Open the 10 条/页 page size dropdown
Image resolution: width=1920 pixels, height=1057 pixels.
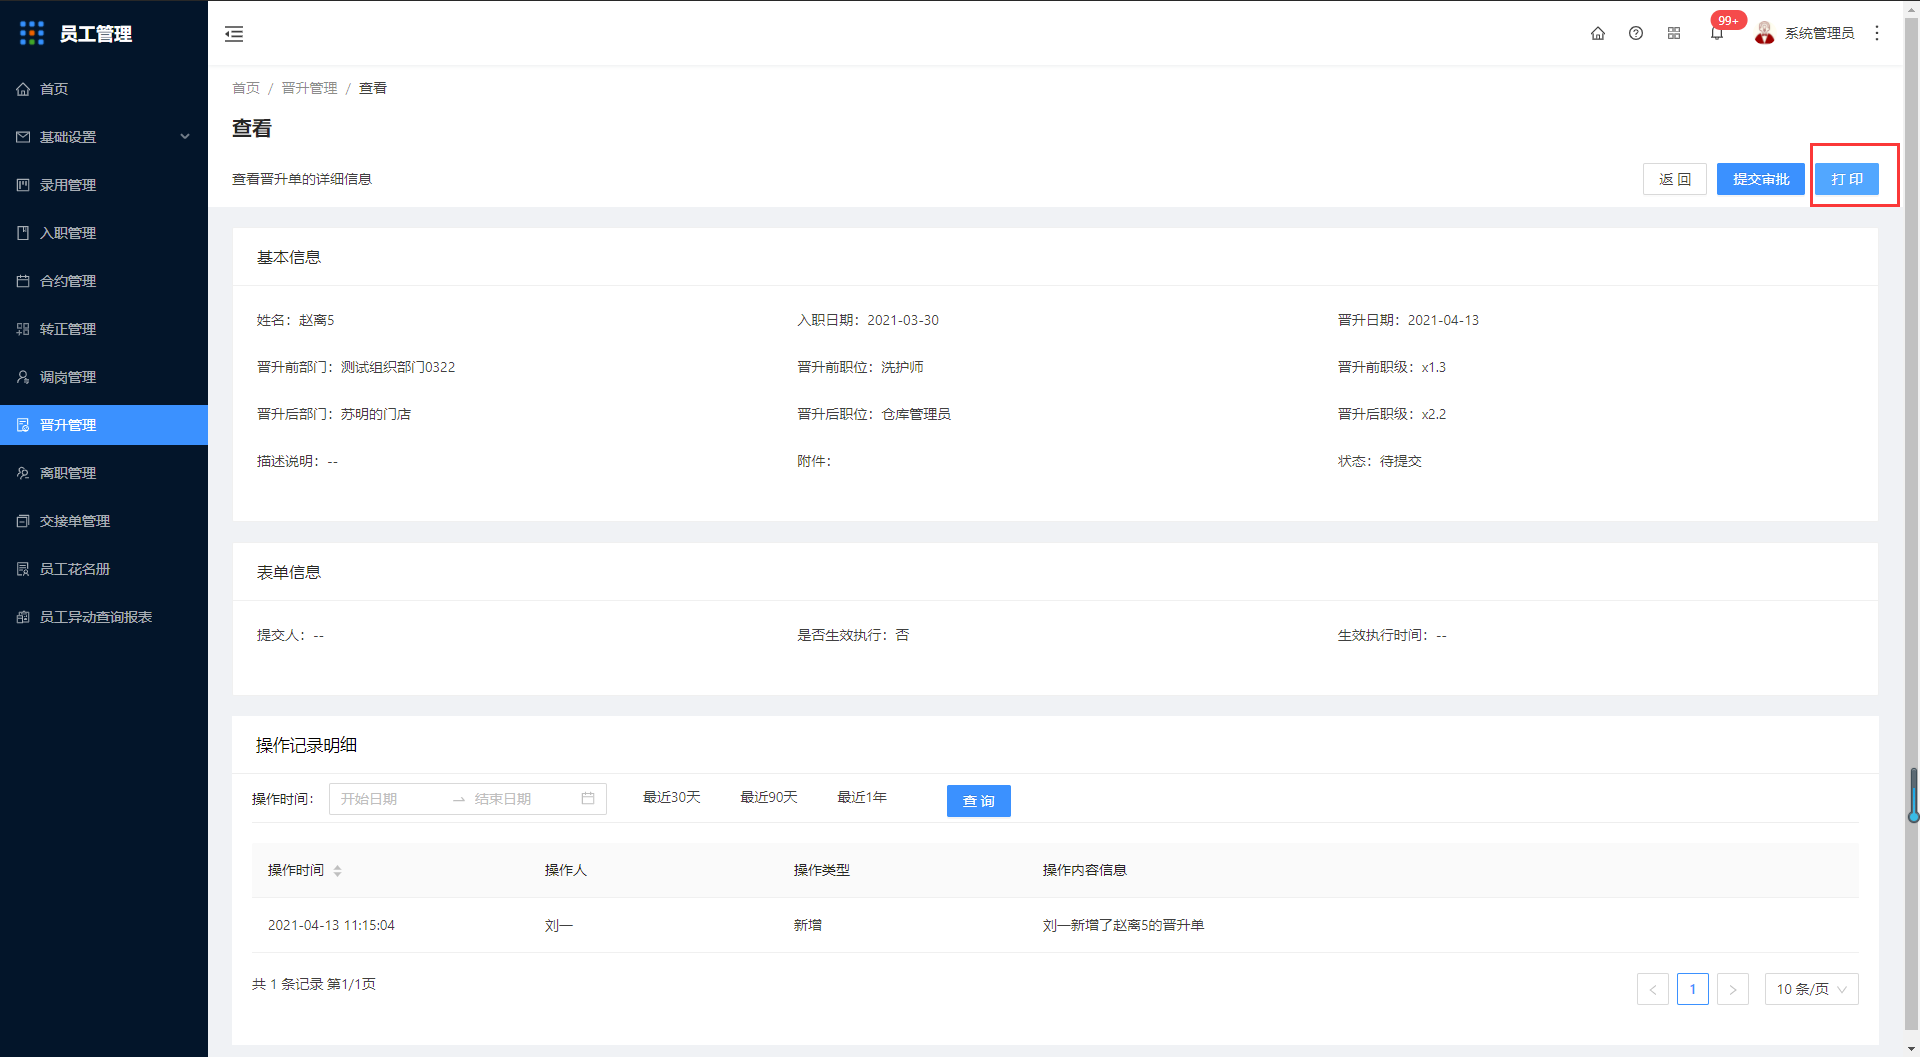pyautogui.click(x=1812, y=989)
